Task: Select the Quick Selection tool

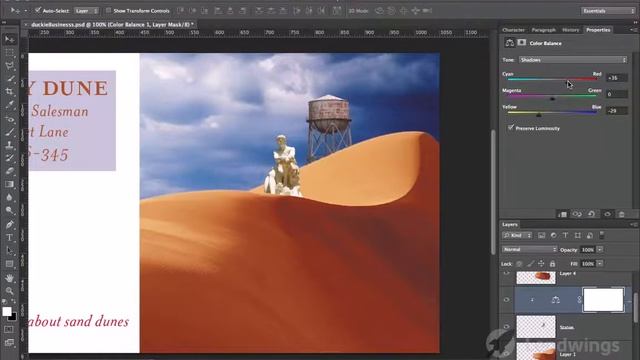Action: (x=9, y=79)
